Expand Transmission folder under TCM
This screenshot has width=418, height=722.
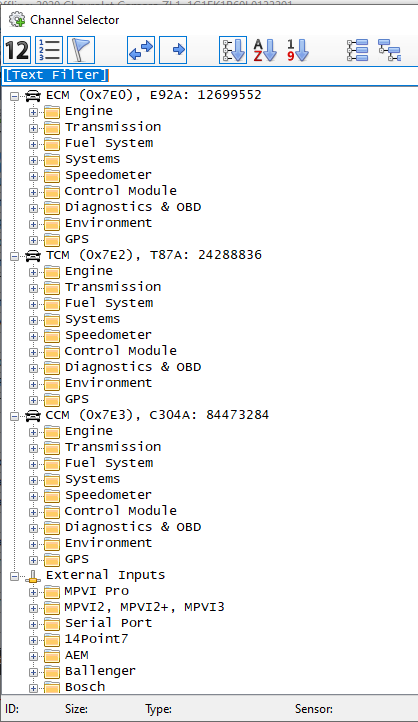(33, 288)
